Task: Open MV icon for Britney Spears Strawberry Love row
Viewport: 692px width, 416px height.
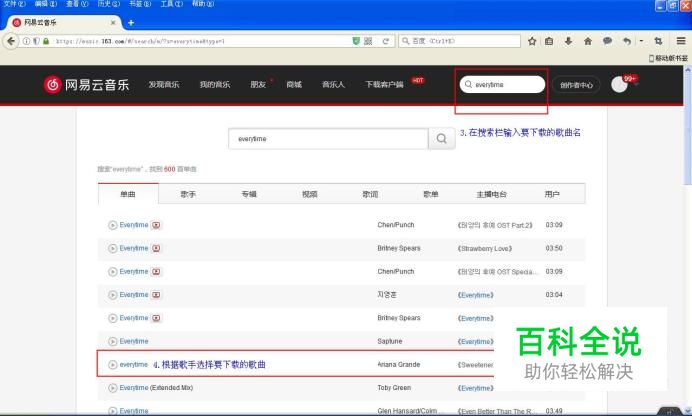Action: click(156, 248)
